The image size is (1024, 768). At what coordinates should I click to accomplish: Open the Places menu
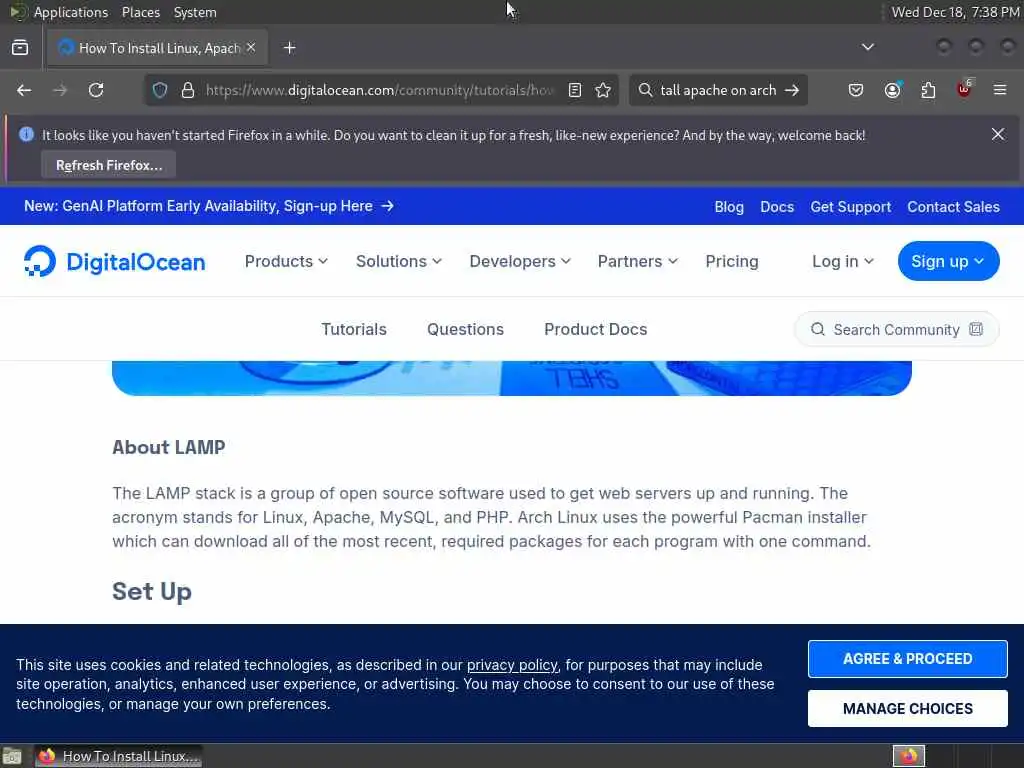click(140, 12)
